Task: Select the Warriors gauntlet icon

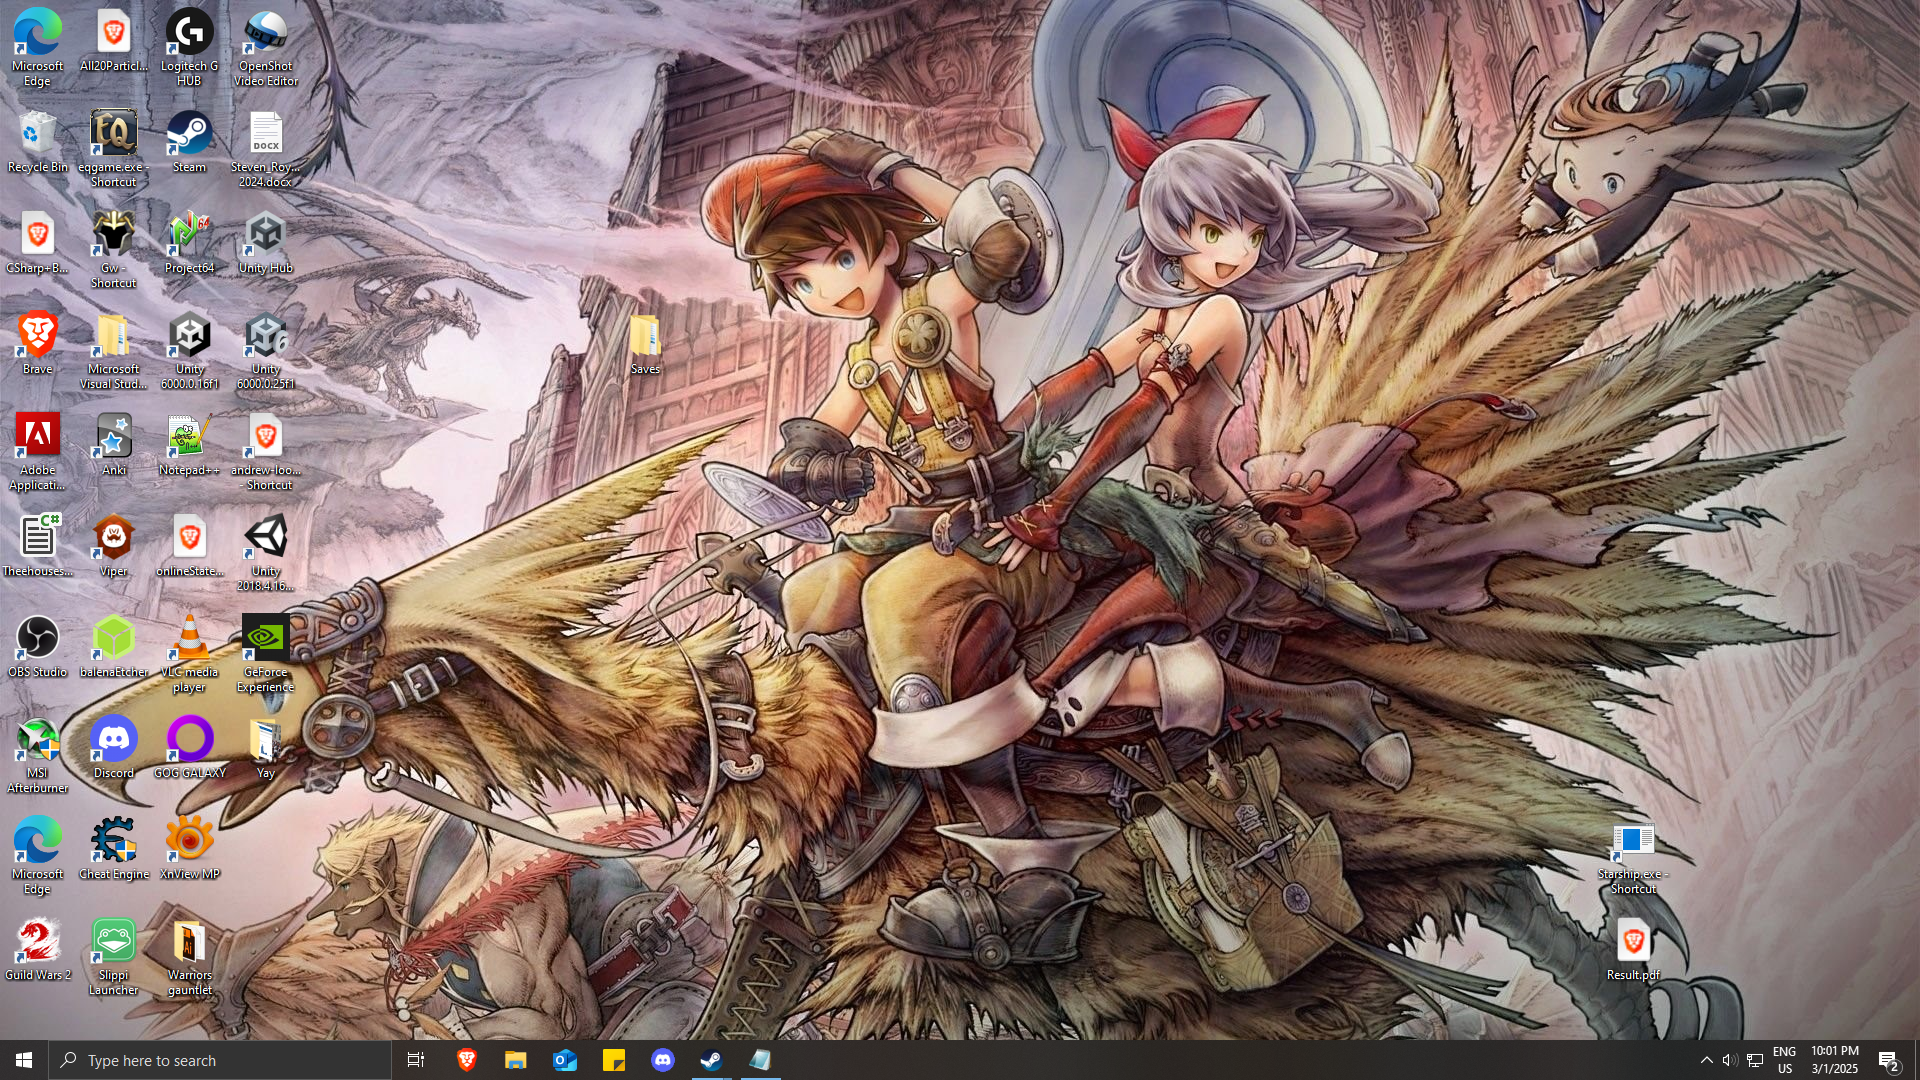Action: 189,958
